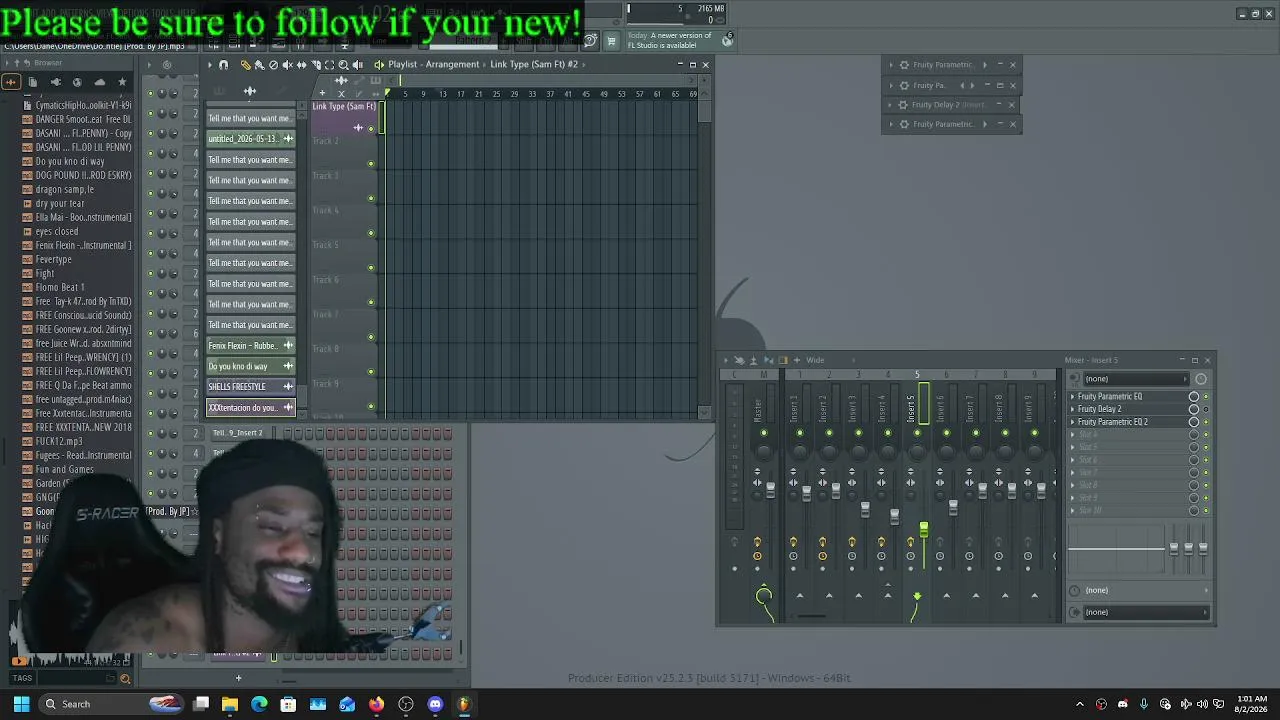Select the Draw pencil tool in Playlist

(x=245, y=65)
